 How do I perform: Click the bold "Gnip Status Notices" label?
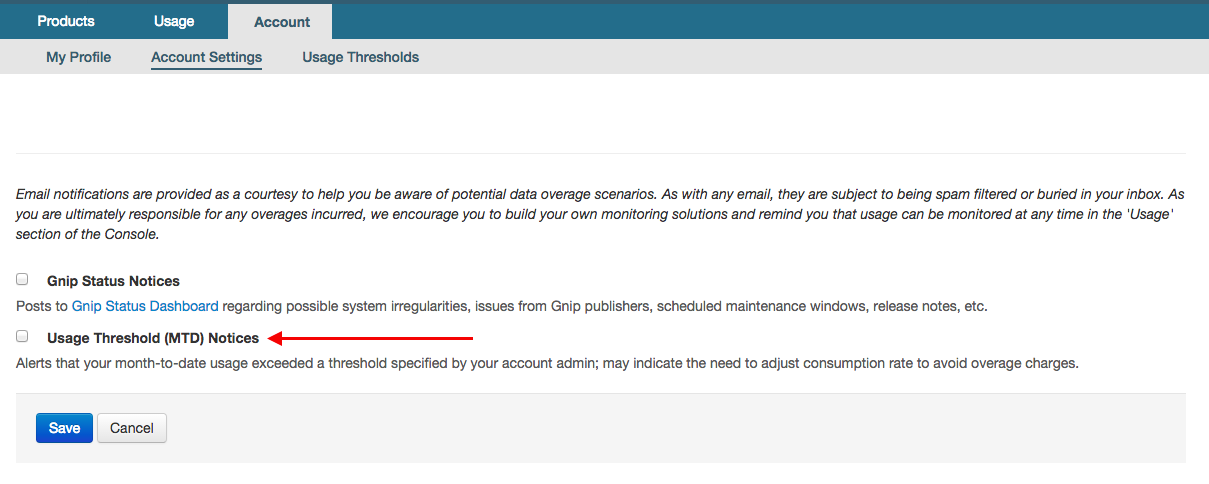pos(113,281)
